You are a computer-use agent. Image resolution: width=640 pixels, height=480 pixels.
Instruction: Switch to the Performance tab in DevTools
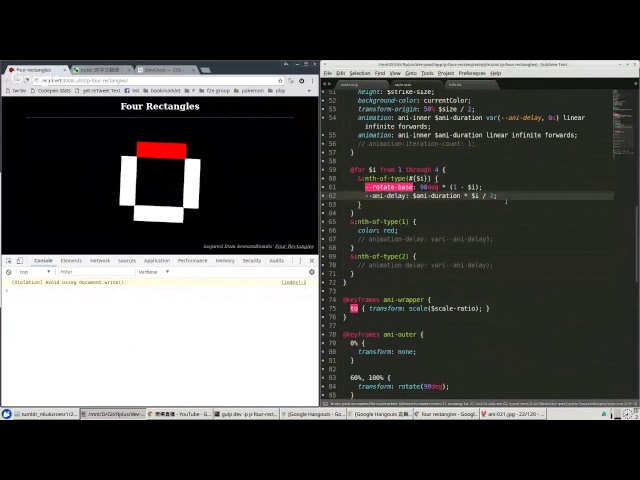pos(193,261)
